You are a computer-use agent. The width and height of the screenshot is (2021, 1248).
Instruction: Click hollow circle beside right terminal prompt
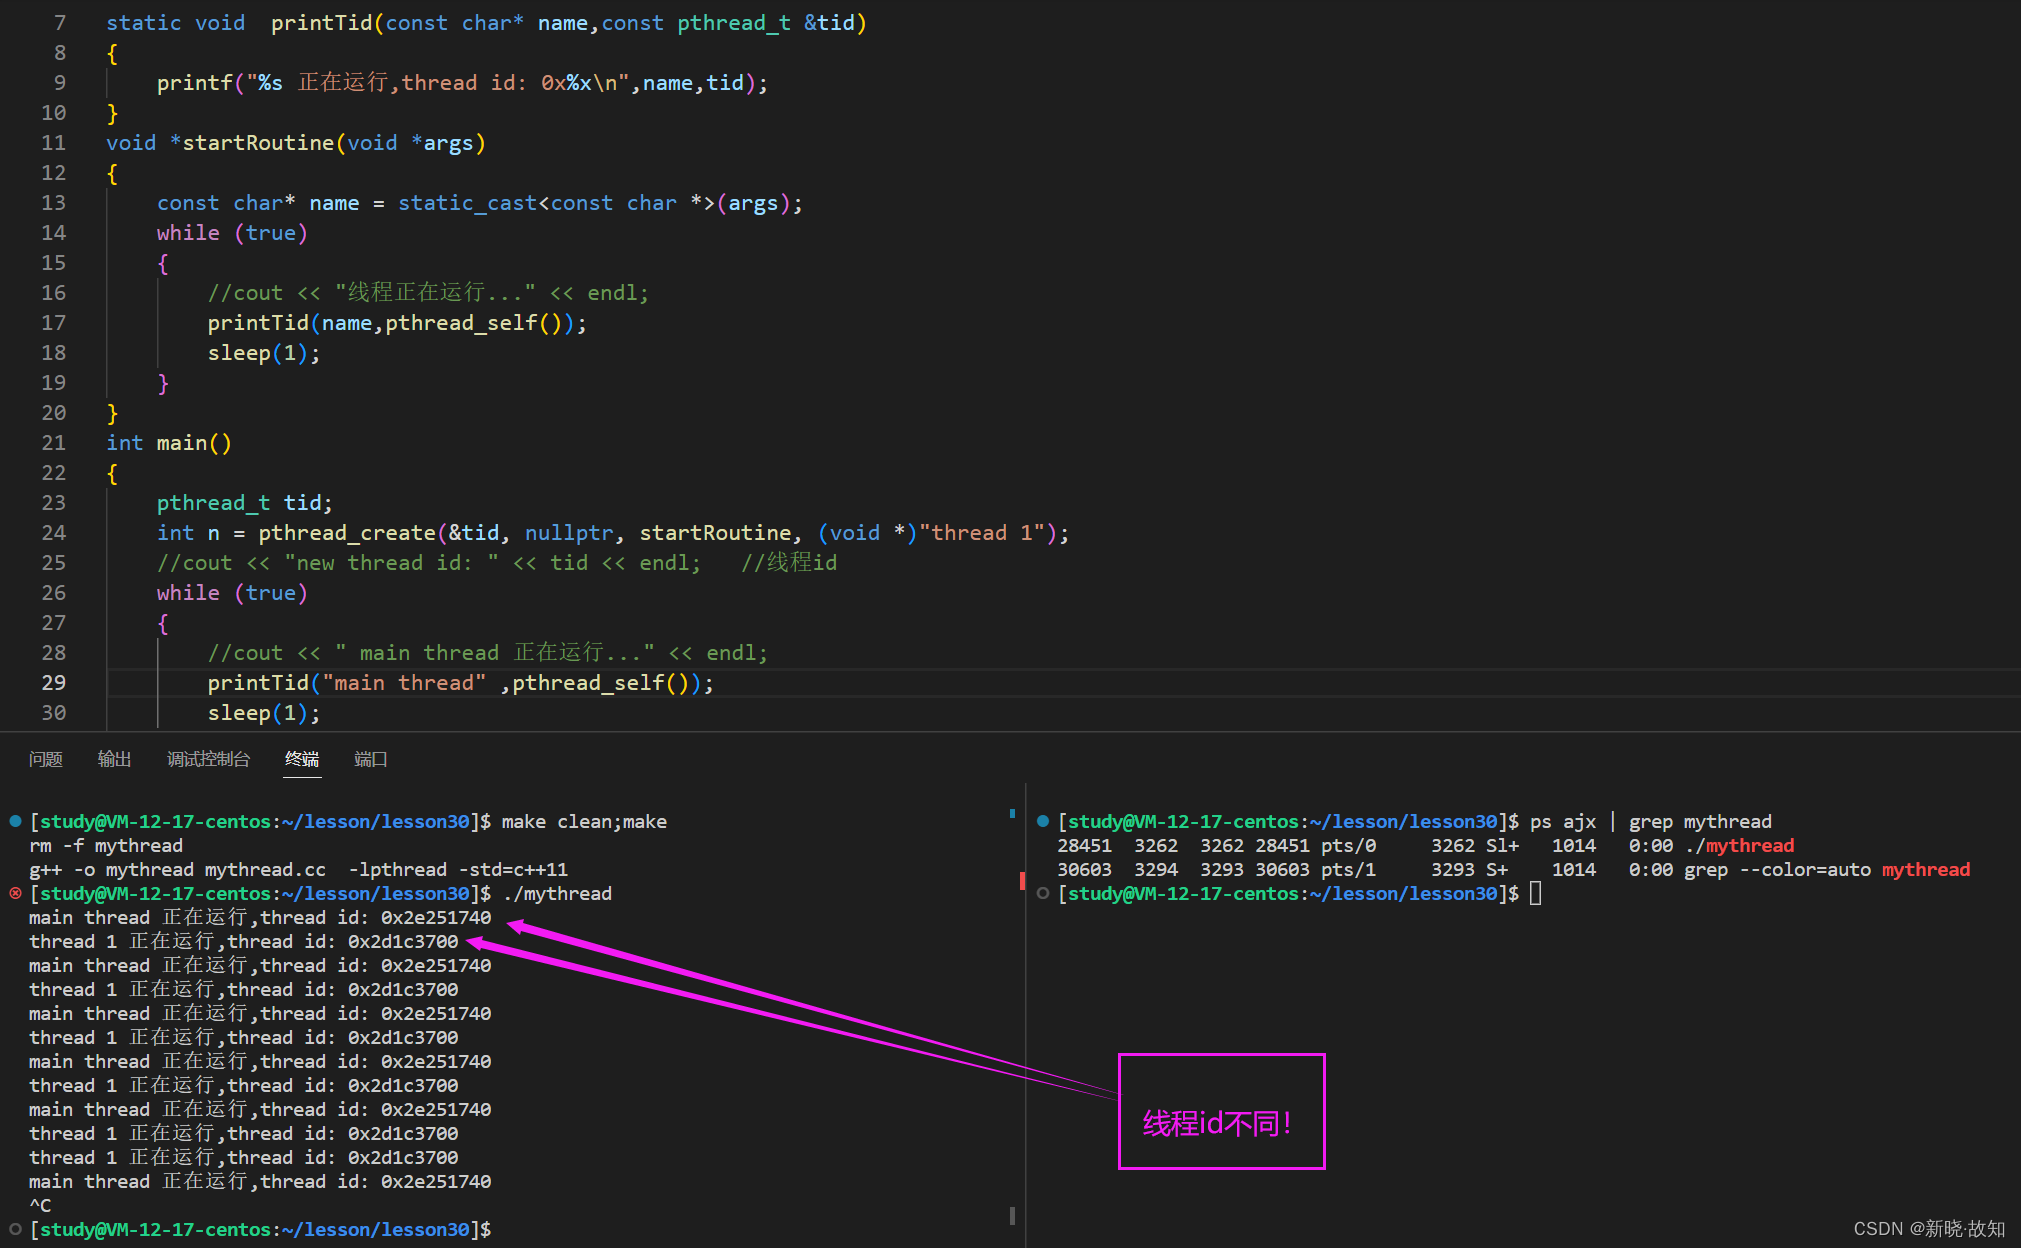1043,893
